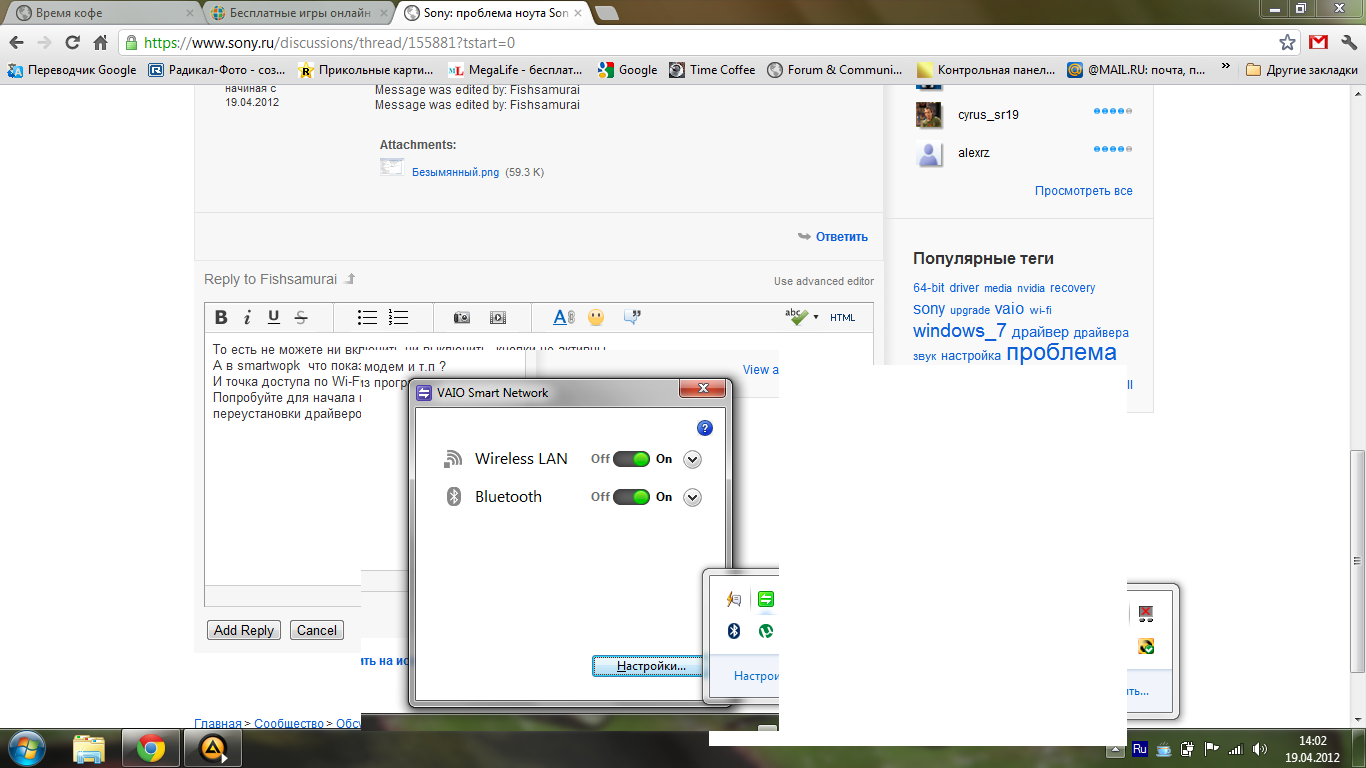Insert a quote using the quote icon

point(632,318)
